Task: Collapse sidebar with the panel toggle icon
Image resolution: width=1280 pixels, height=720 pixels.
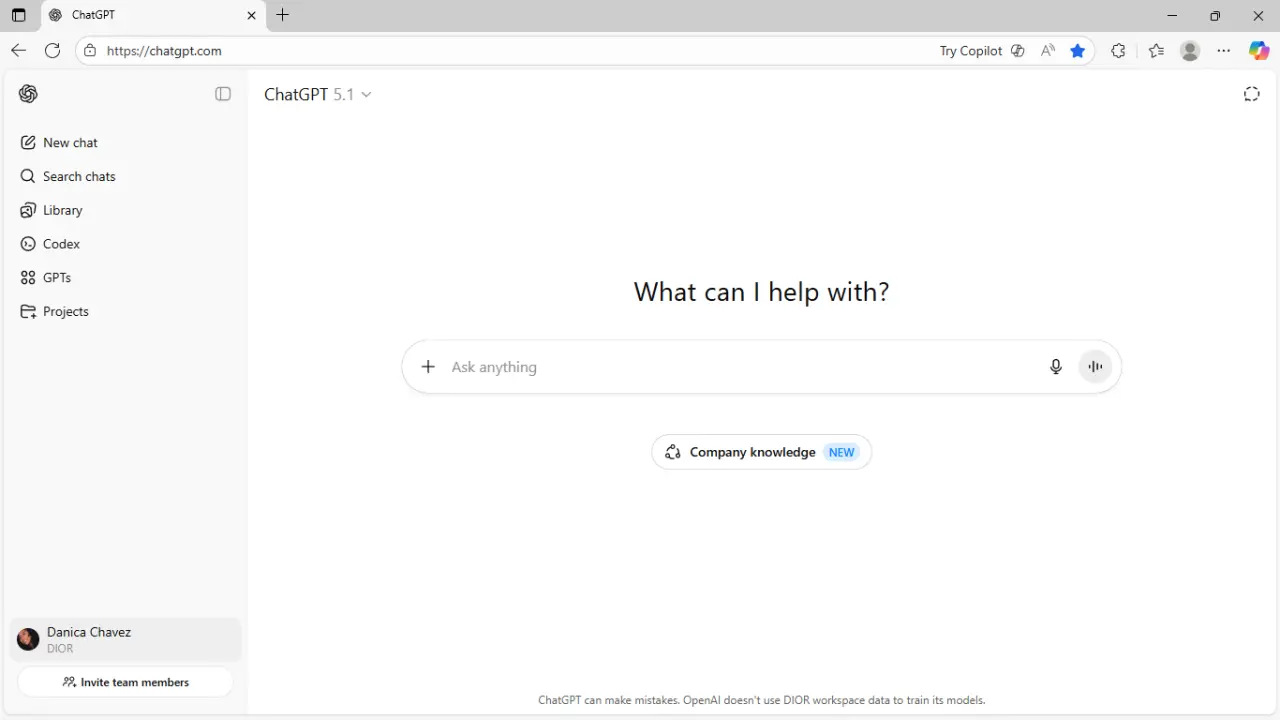Action: pos(223,94)
